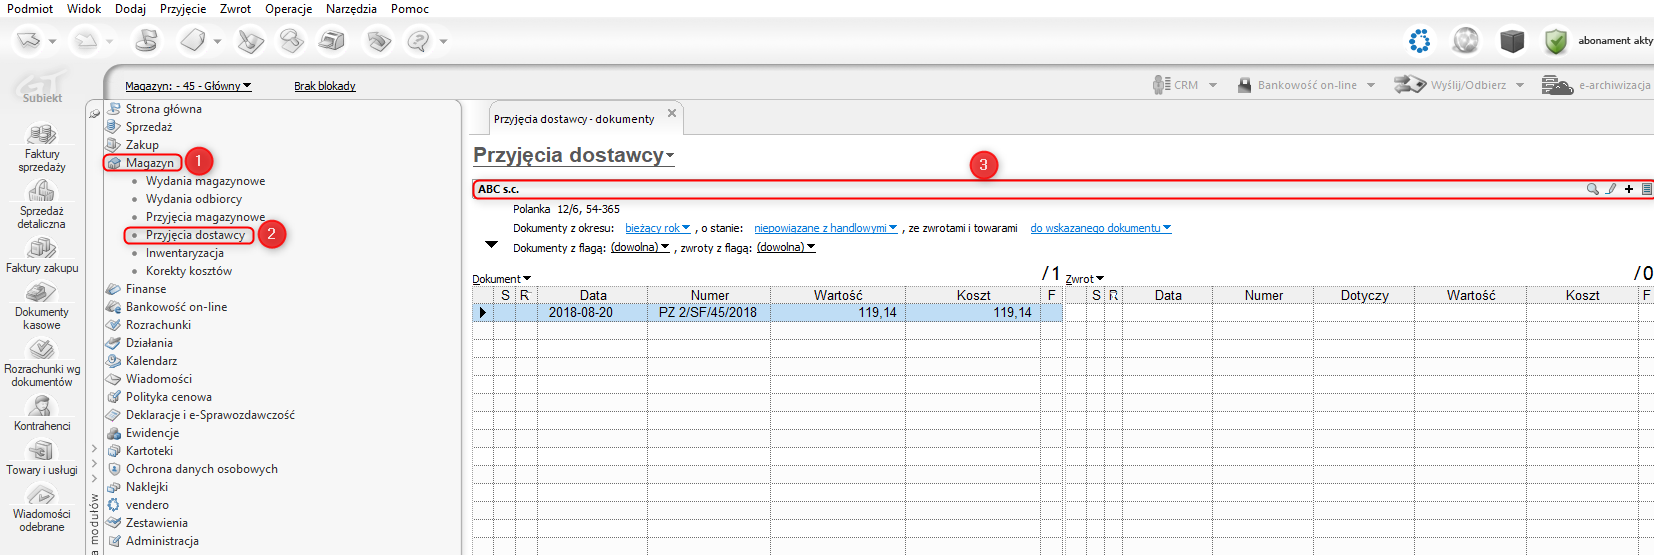Click the printer icon in the toolbar

(331, 41)
